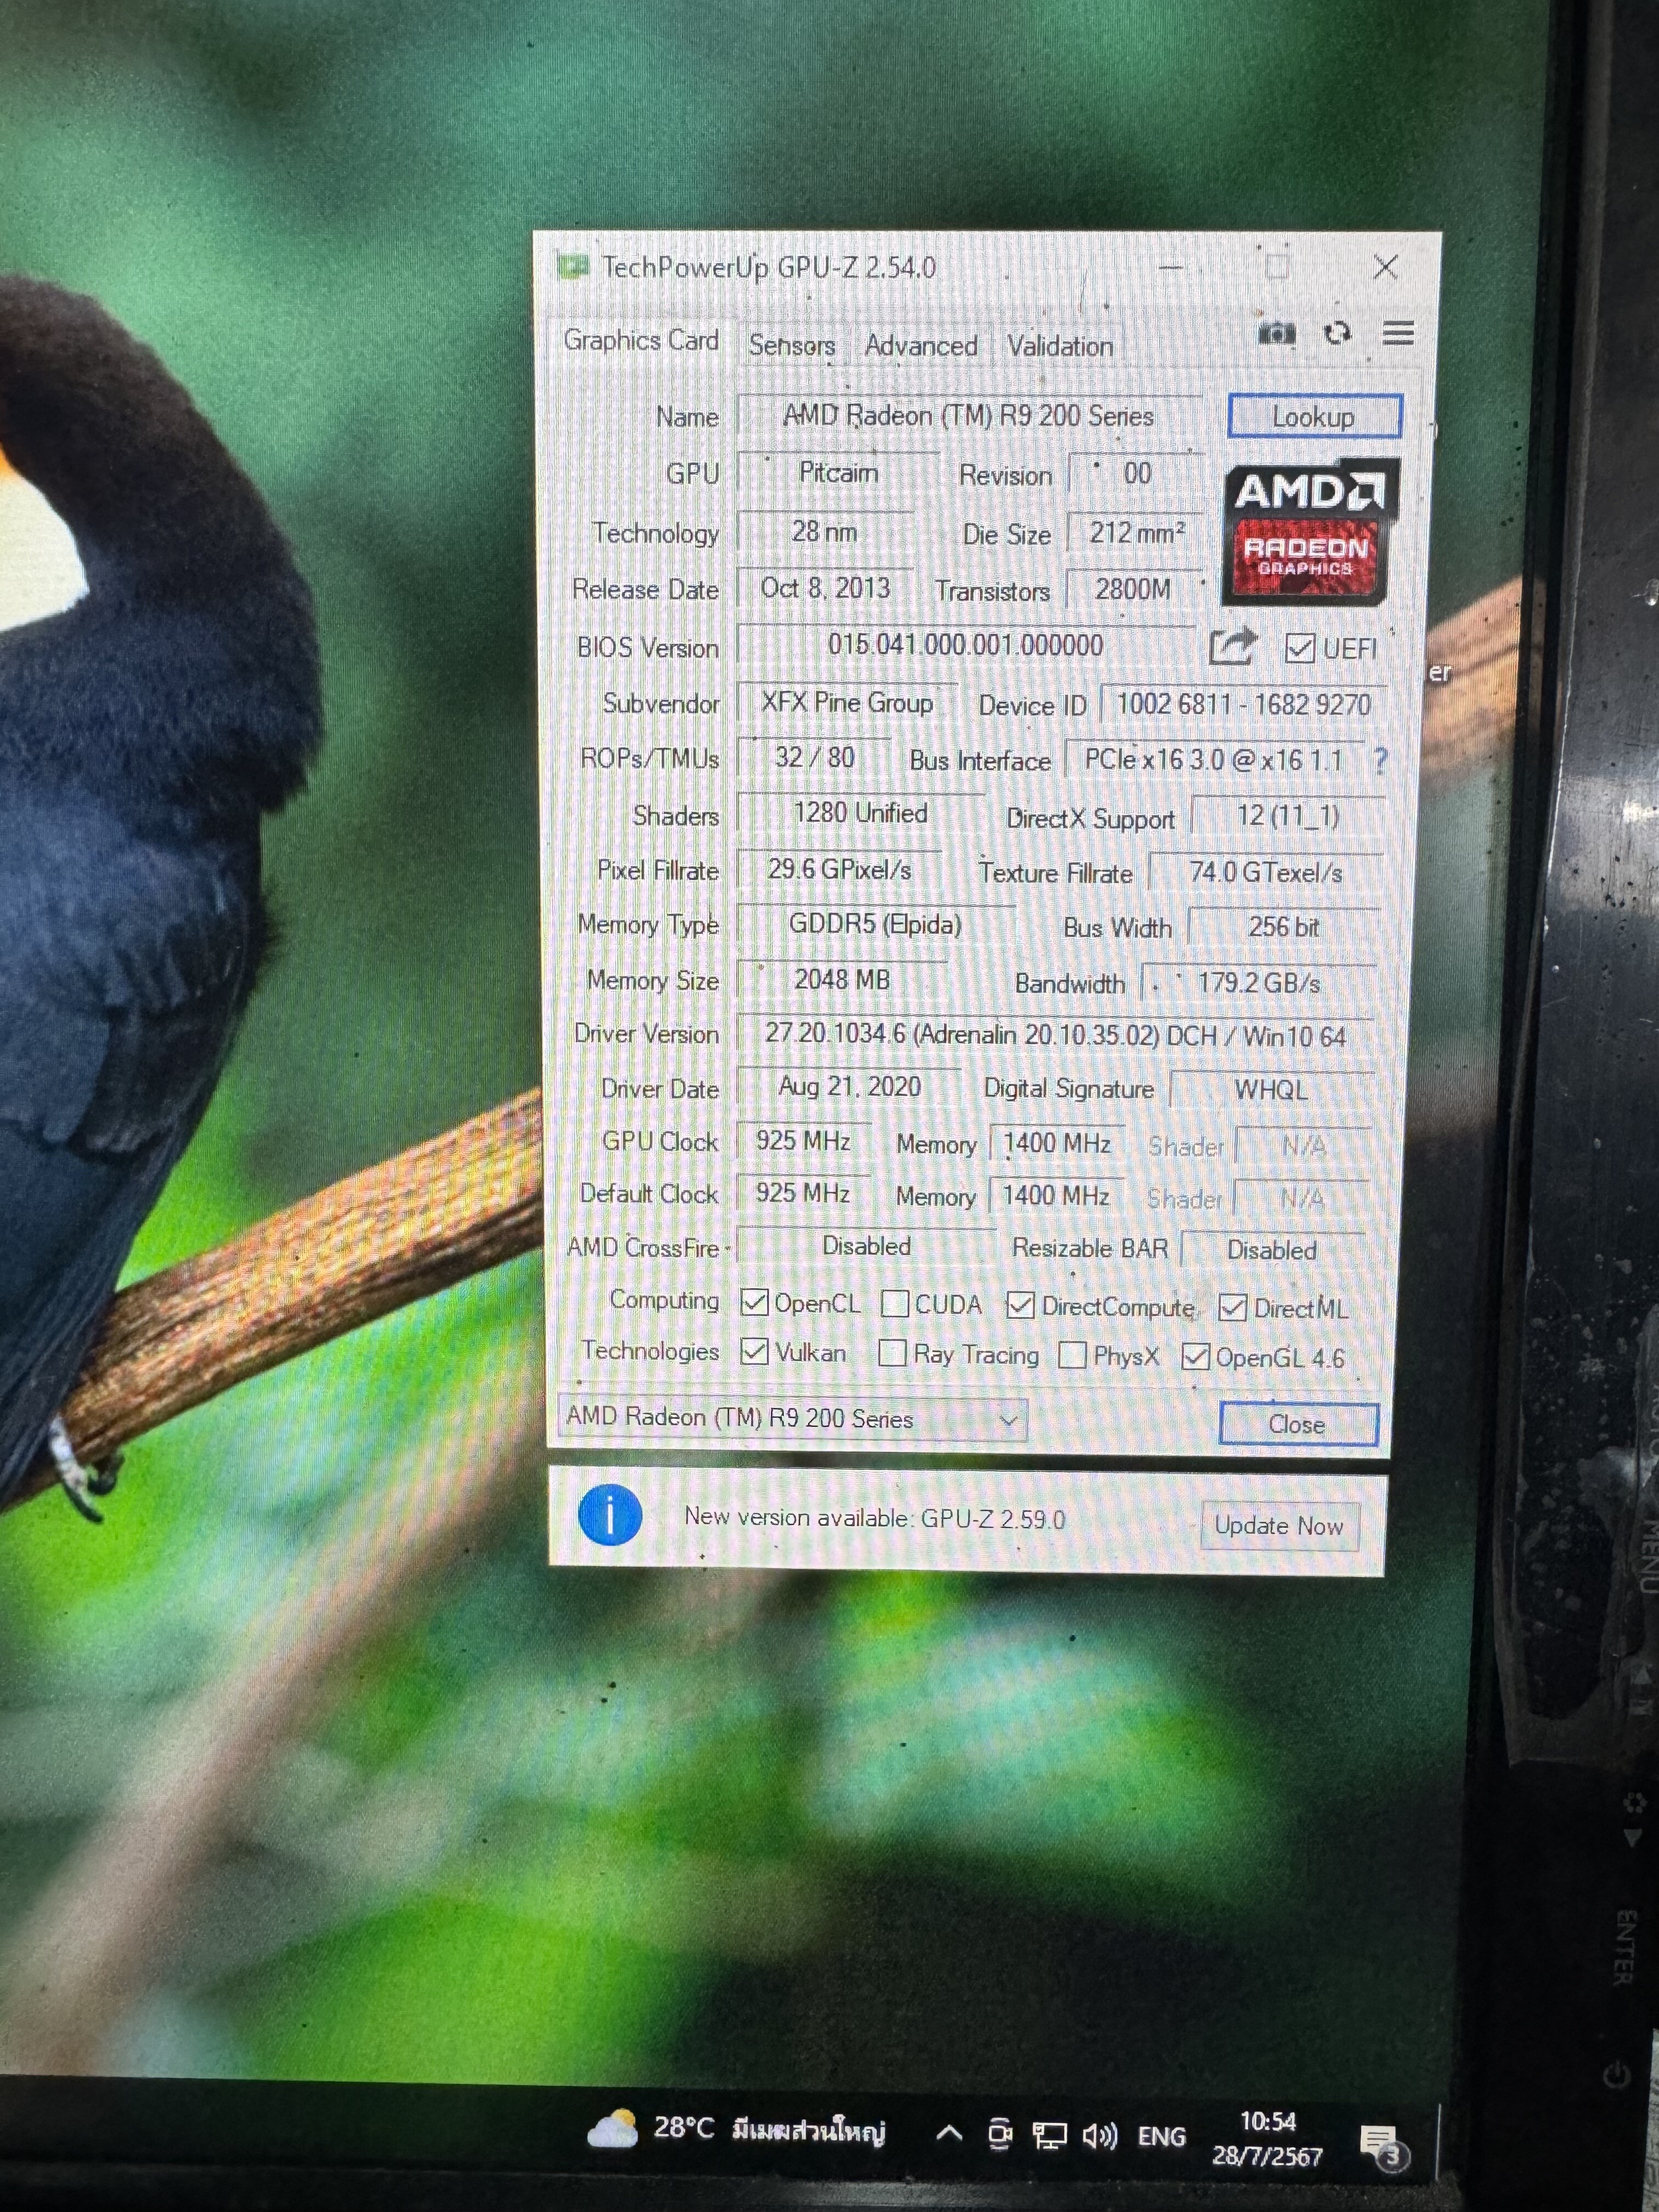Open the taskbar clock and date
This screenshot has height=2212, width=1659.
point(1267,2138)
